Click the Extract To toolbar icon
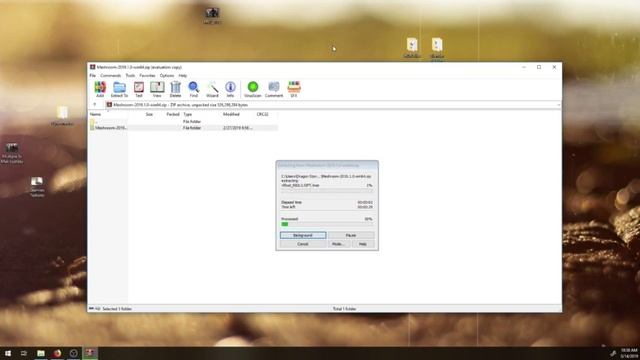 click(x=119, y=89)
